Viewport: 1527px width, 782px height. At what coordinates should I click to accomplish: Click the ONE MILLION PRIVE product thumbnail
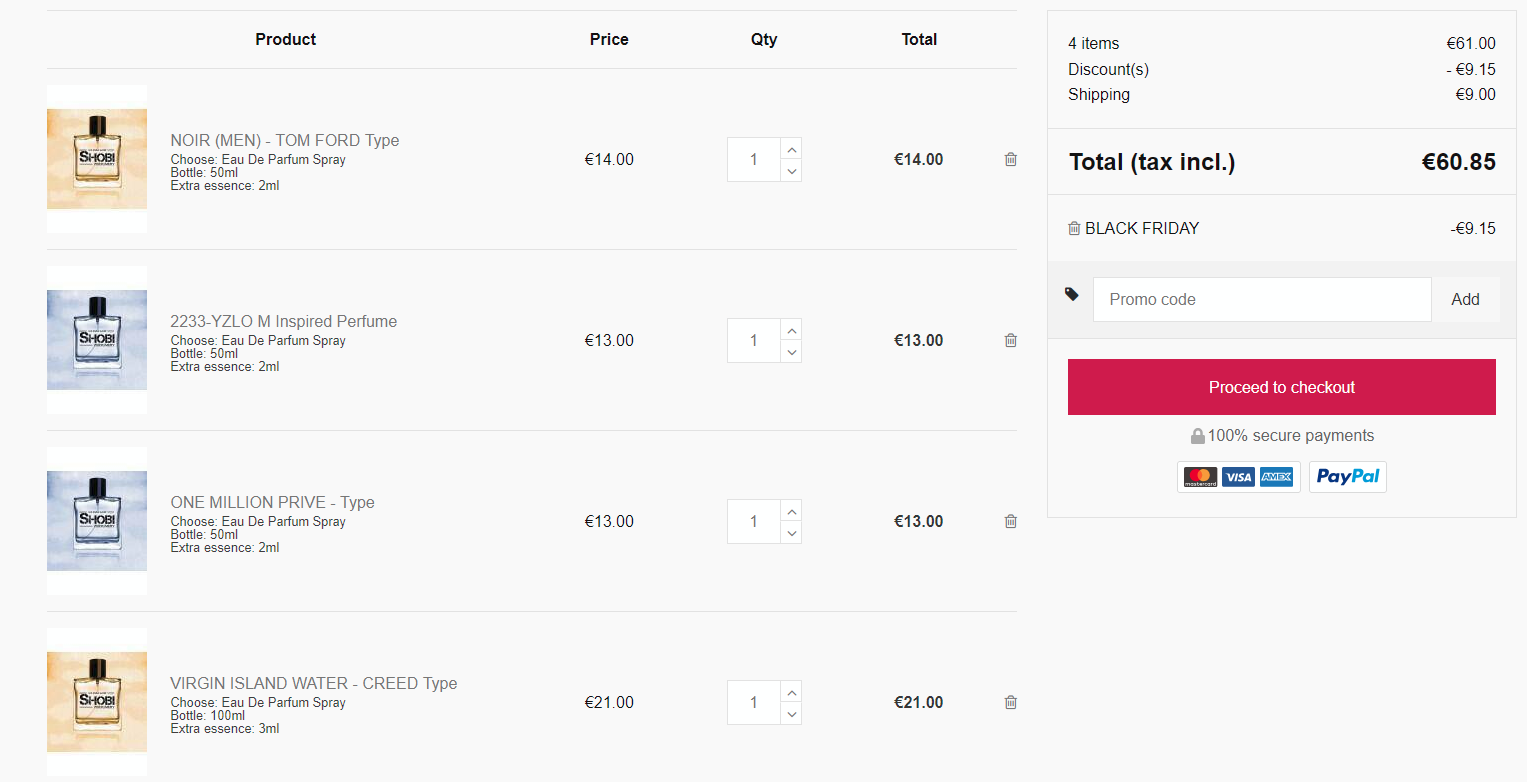pos(97,521)
